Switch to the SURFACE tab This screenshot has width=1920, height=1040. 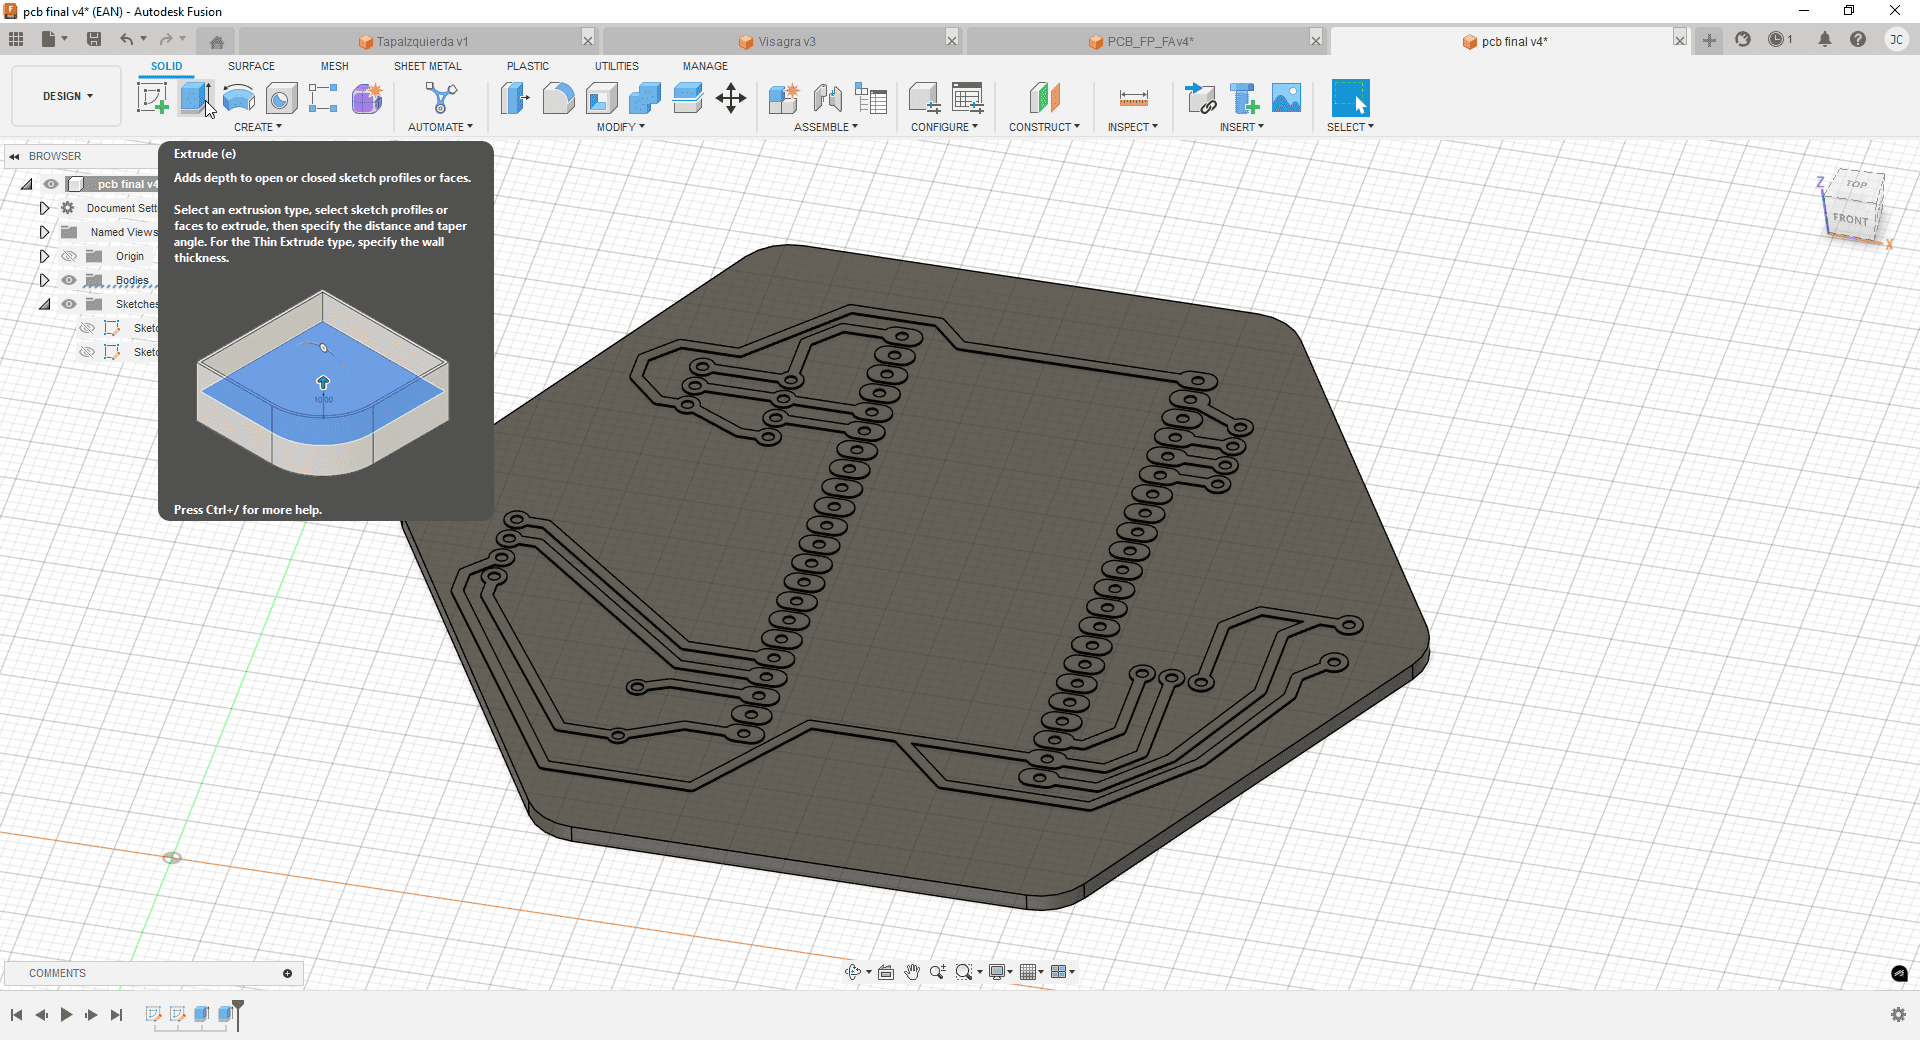click(251, 66)
